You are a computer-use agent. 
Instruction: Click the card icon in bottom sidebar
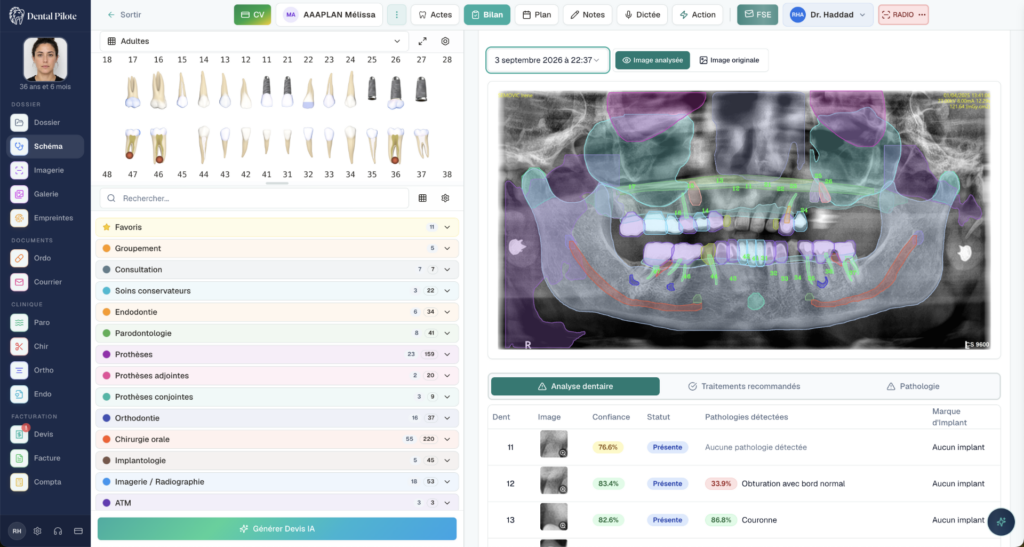pos(78,531)
